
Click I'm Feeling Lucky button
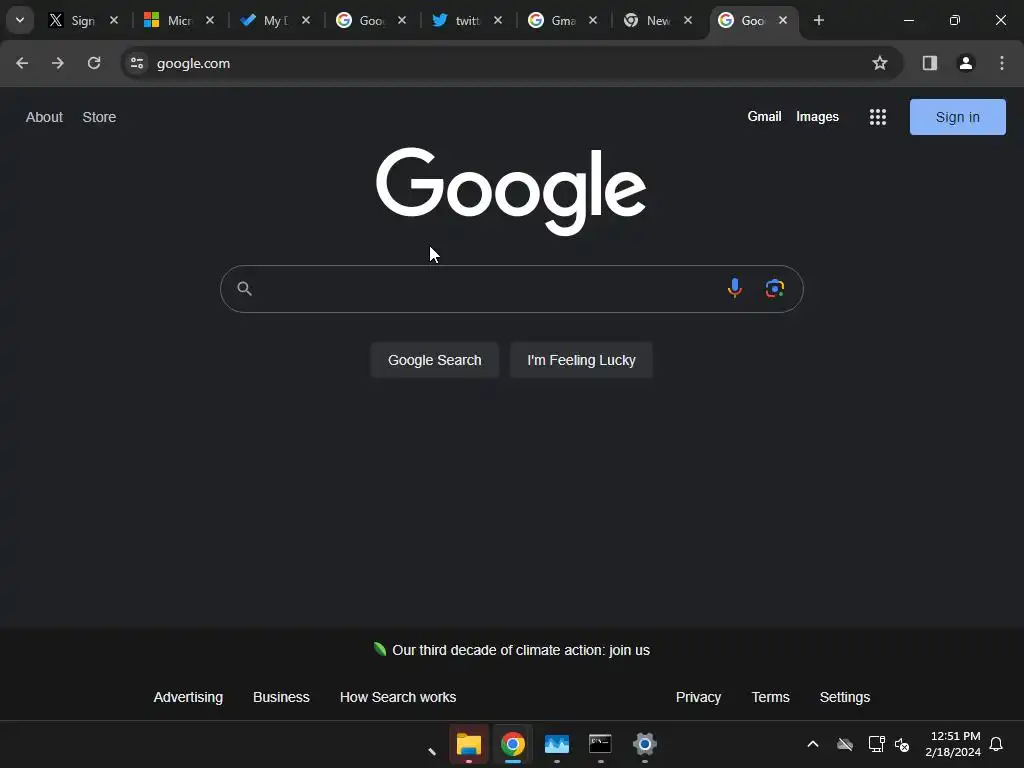click(581, 360)
